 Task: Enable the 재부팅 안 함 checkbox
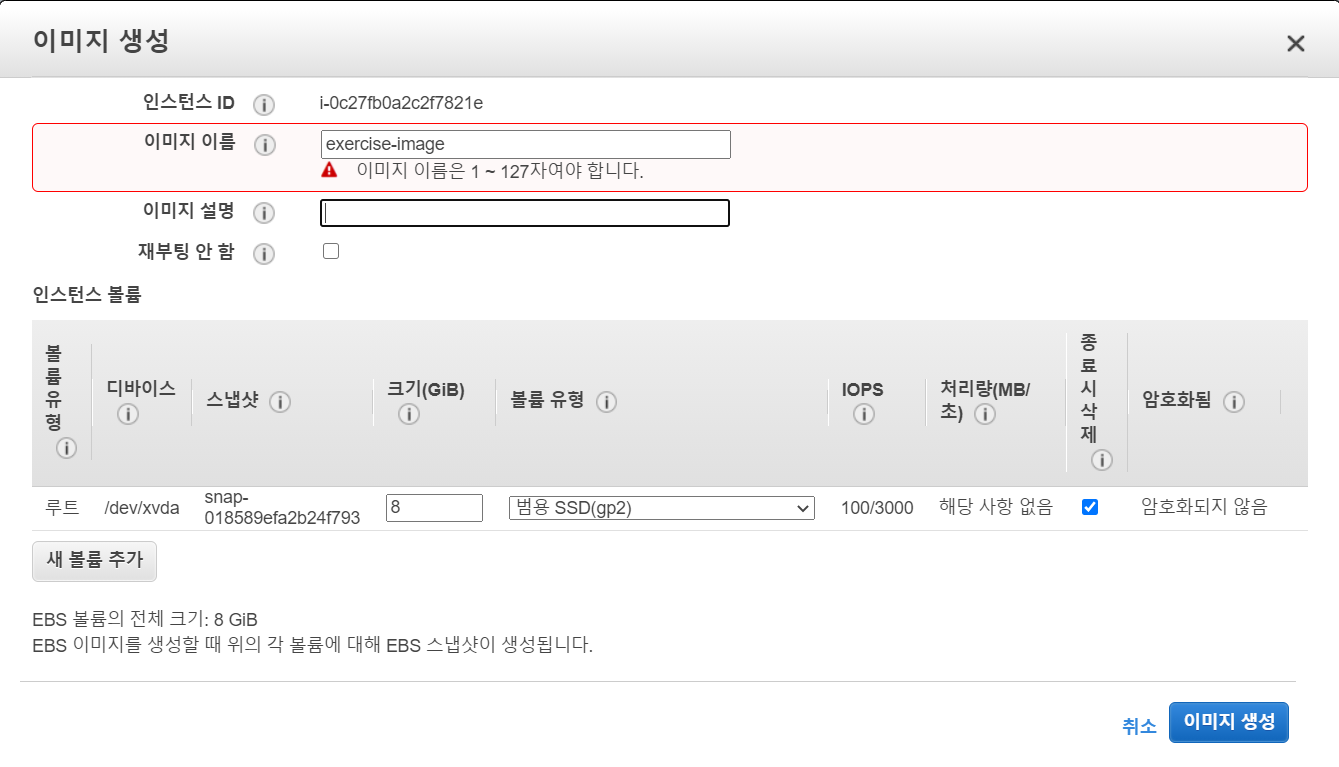click(x=331, y=252)
